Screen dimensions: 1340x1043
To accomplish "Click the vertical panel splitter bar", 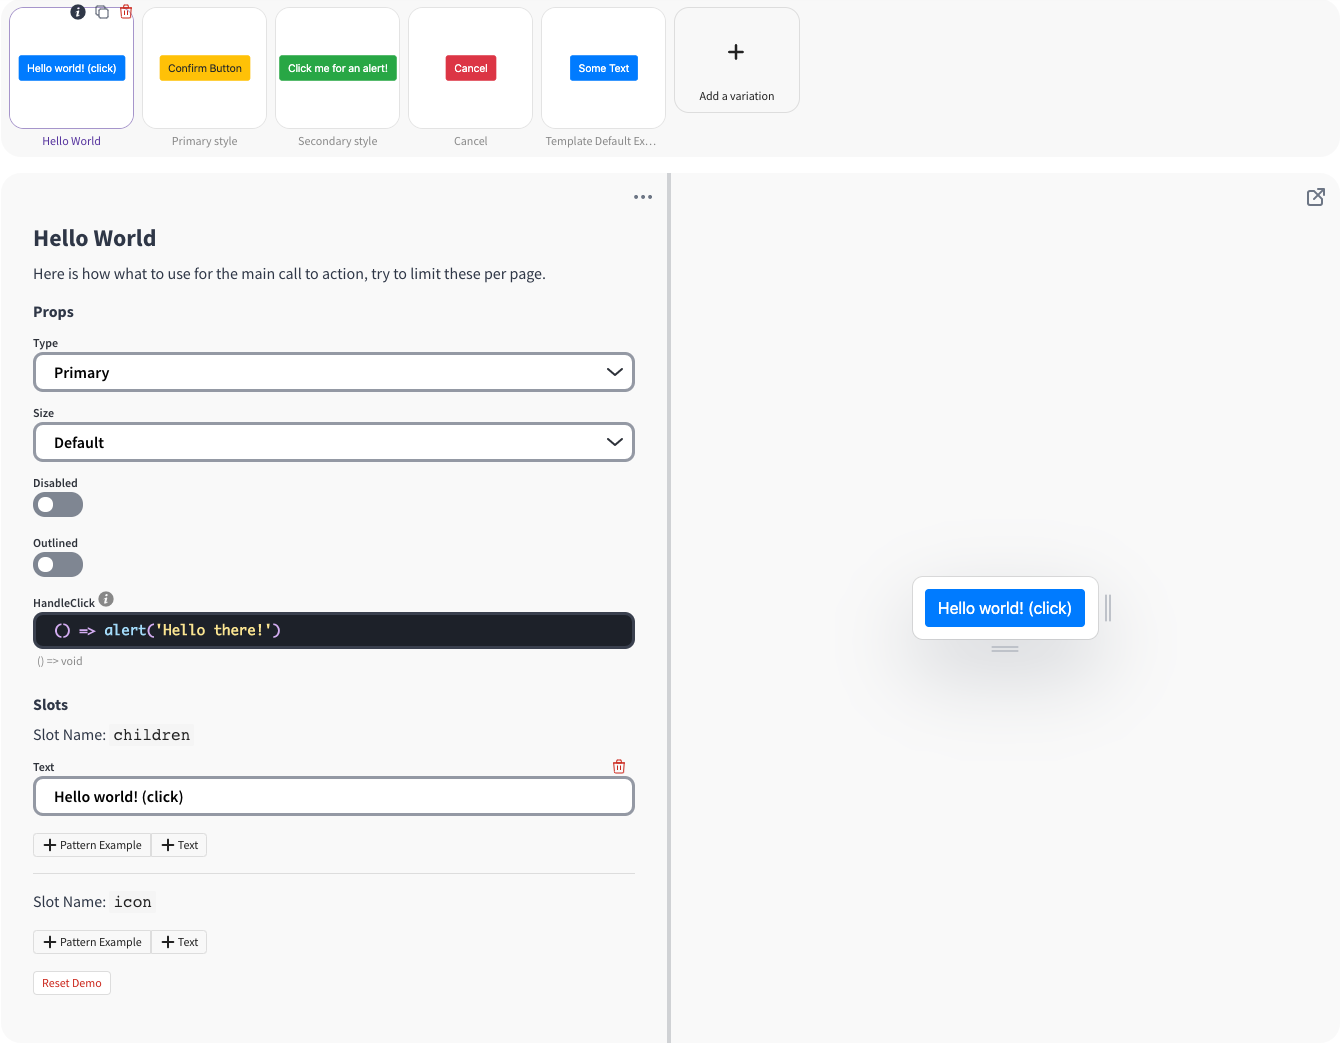I will pyautogui.click(x=669, y=608).
